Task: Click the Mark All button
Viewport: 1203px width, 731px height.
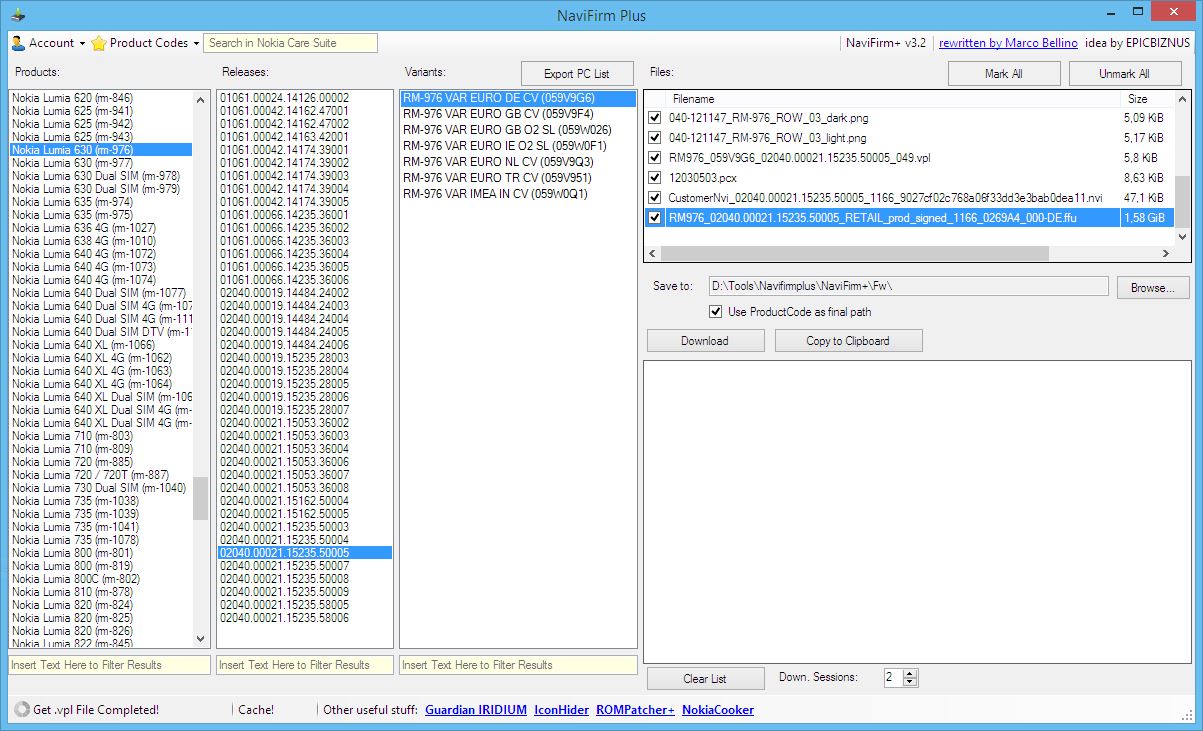Action: (1004, 74)
